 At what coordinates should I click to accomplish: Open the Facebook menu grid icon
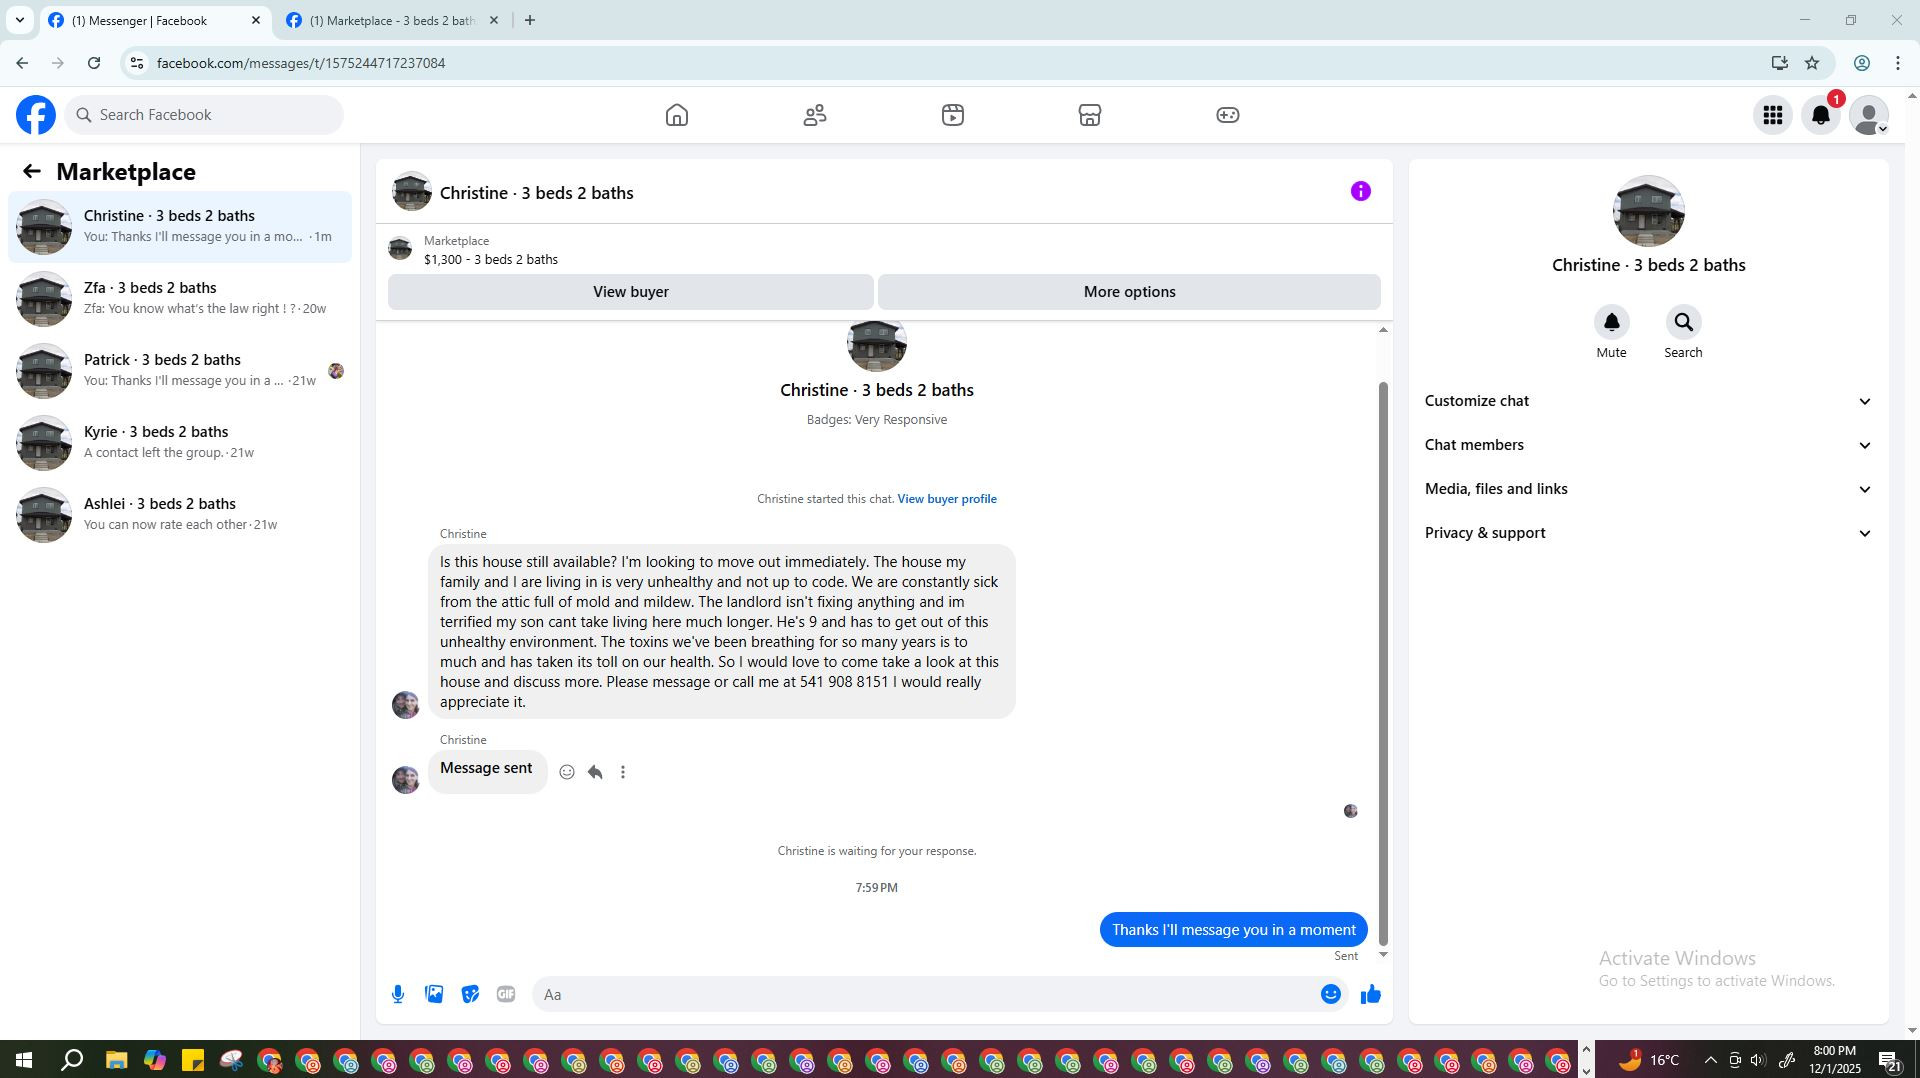click(x=1773, y=115)
